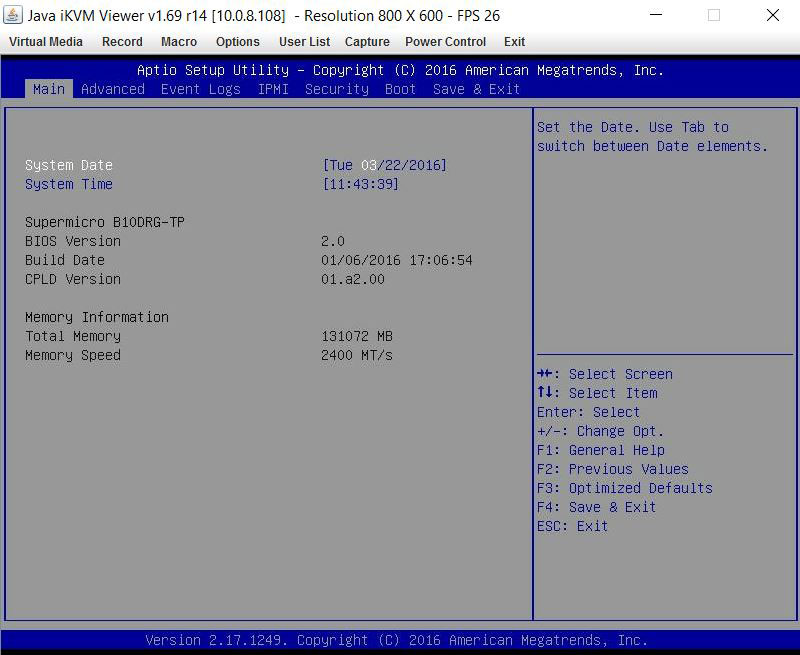
Task: Open the User List menu
Action: pyautogui.click(x=305, y=42)
